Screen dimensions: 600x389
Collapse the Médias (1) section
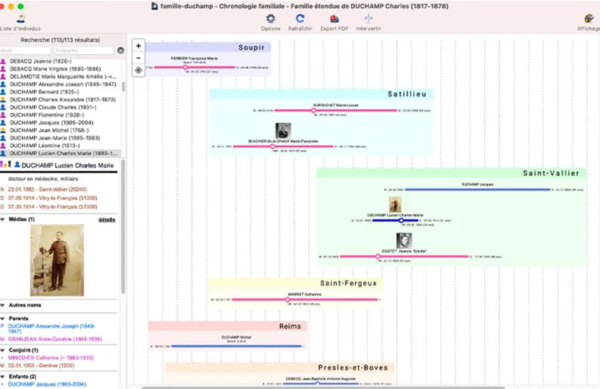(x=3, y=220)
